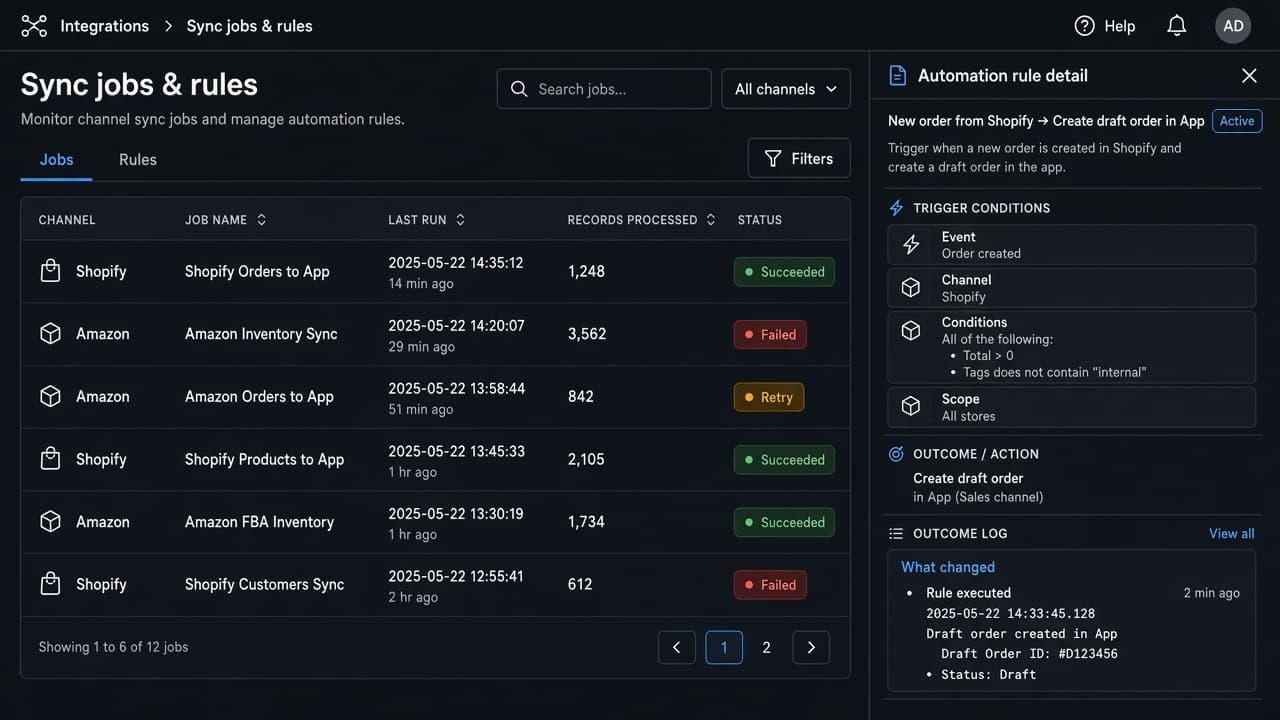Image resolution: width=1280 pixels, height=720 pixels.
Task: Click the cube icon in the Scope card
Action: 911,406
